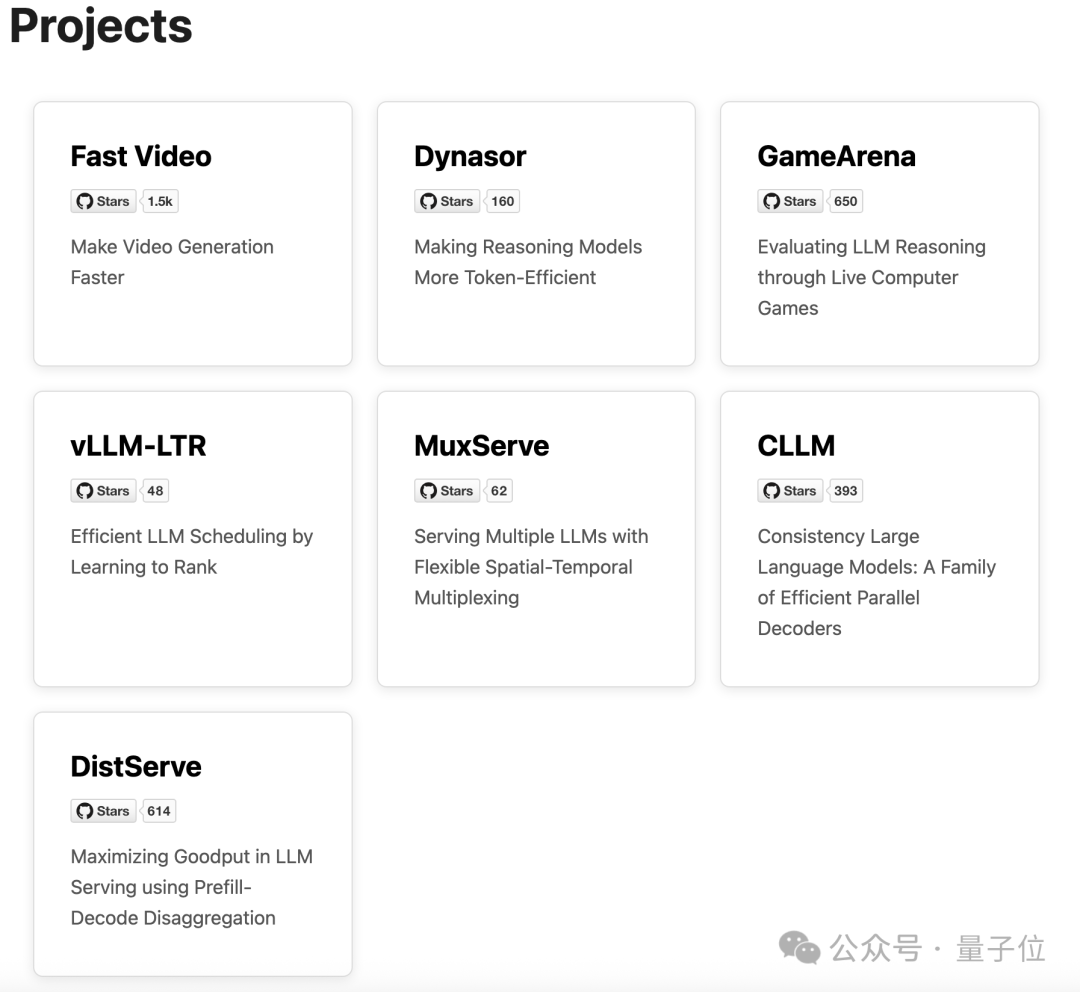The width and height of the screenshot is (1080, 992).
Task: Click the GitHub icon on Dynasor card
Action: pos(428,201)
